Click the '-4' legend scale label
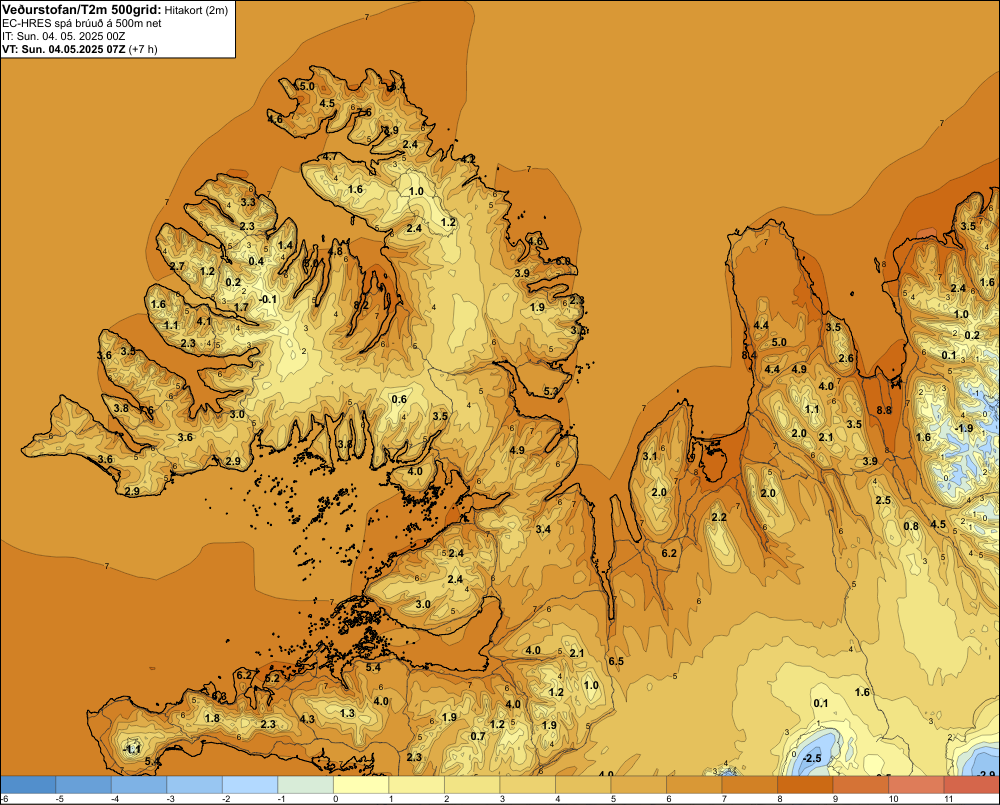Screen dimensions: 1000x805 (x=115, y=799)
